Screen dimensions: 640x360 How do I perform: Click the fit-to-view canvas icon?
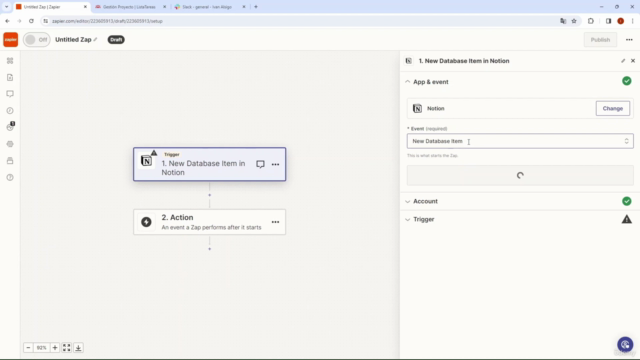[67, 348]
